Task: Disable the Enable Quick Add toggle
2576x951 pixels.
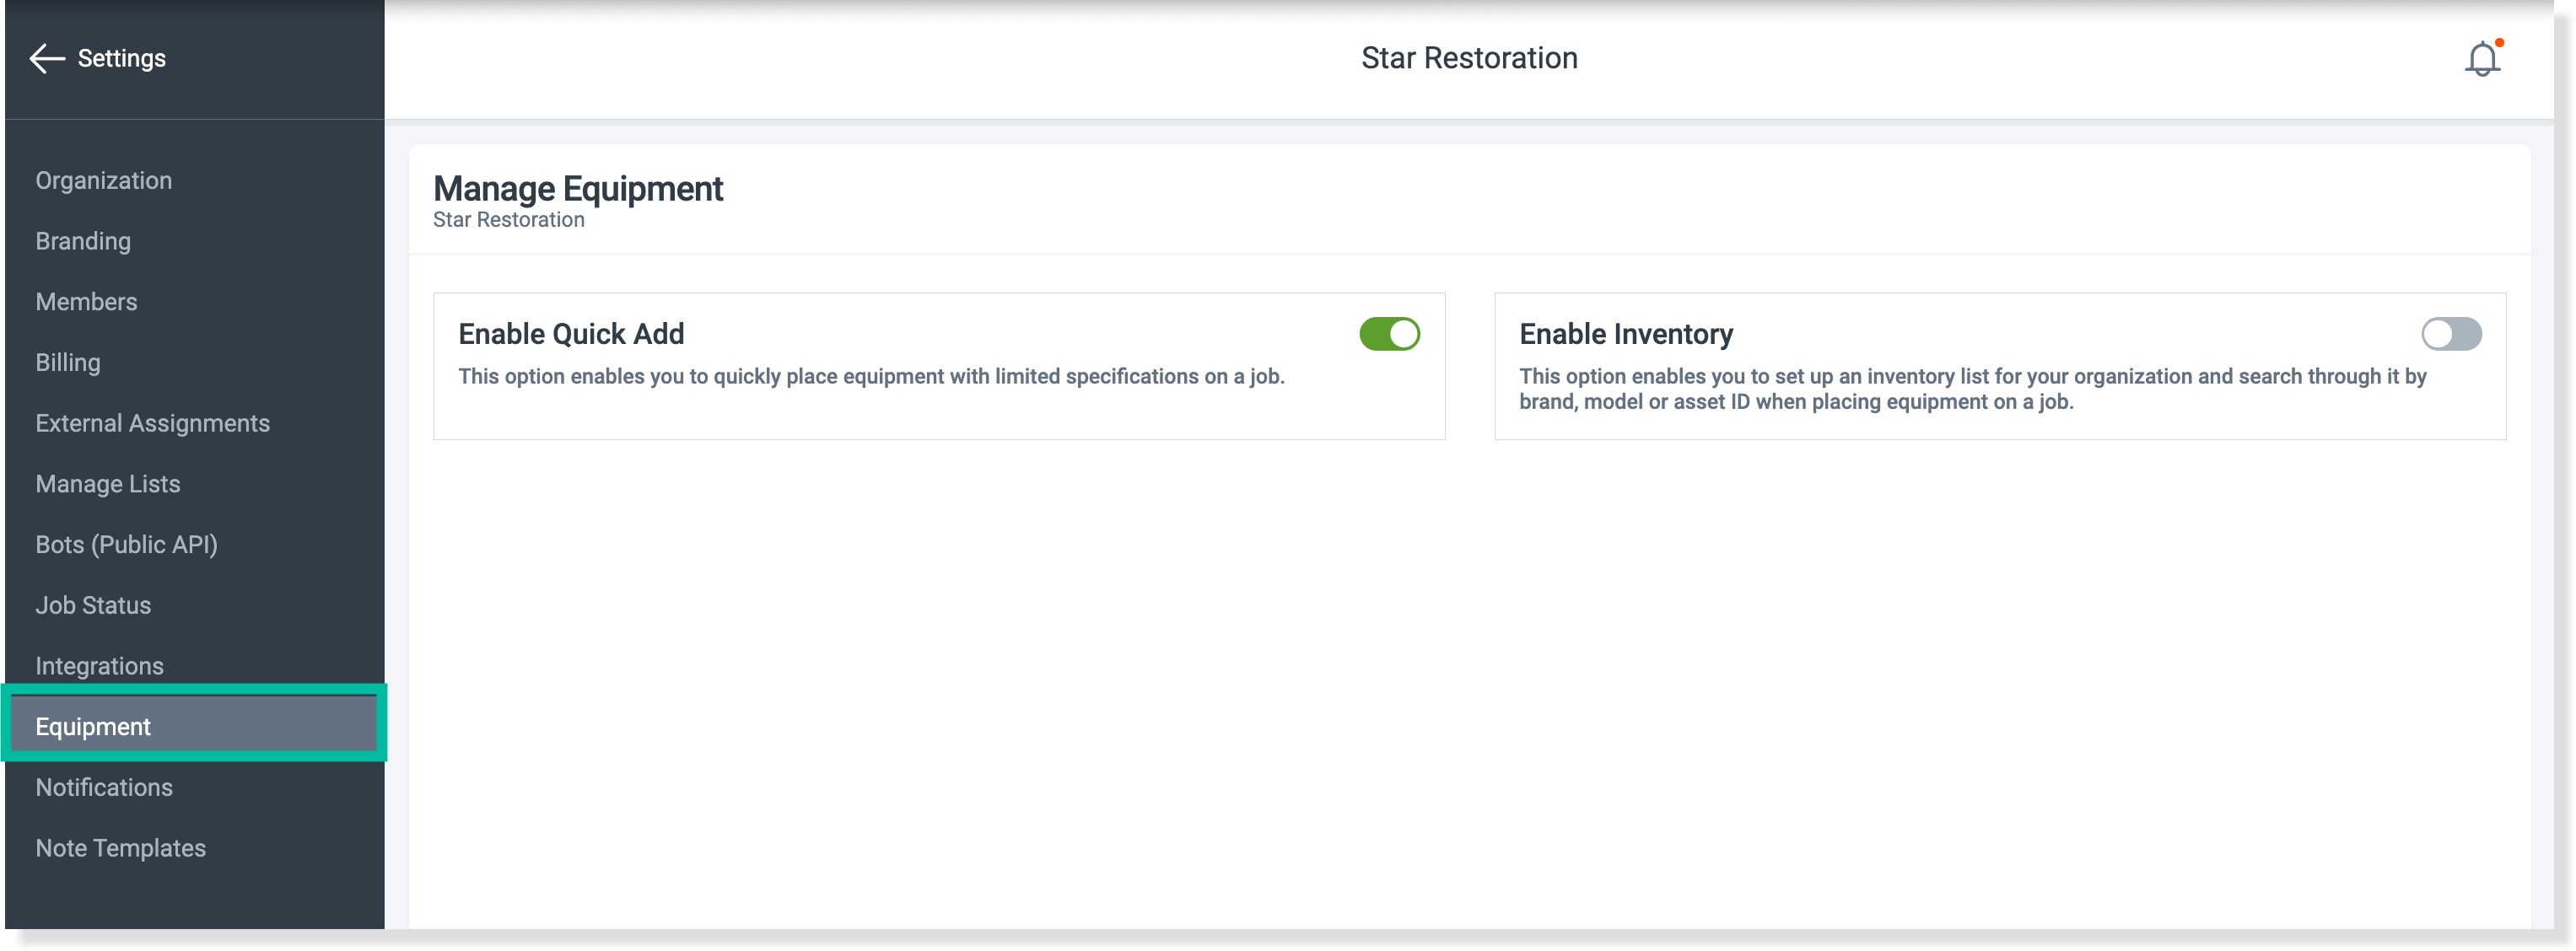Action: pos(1389,334)
